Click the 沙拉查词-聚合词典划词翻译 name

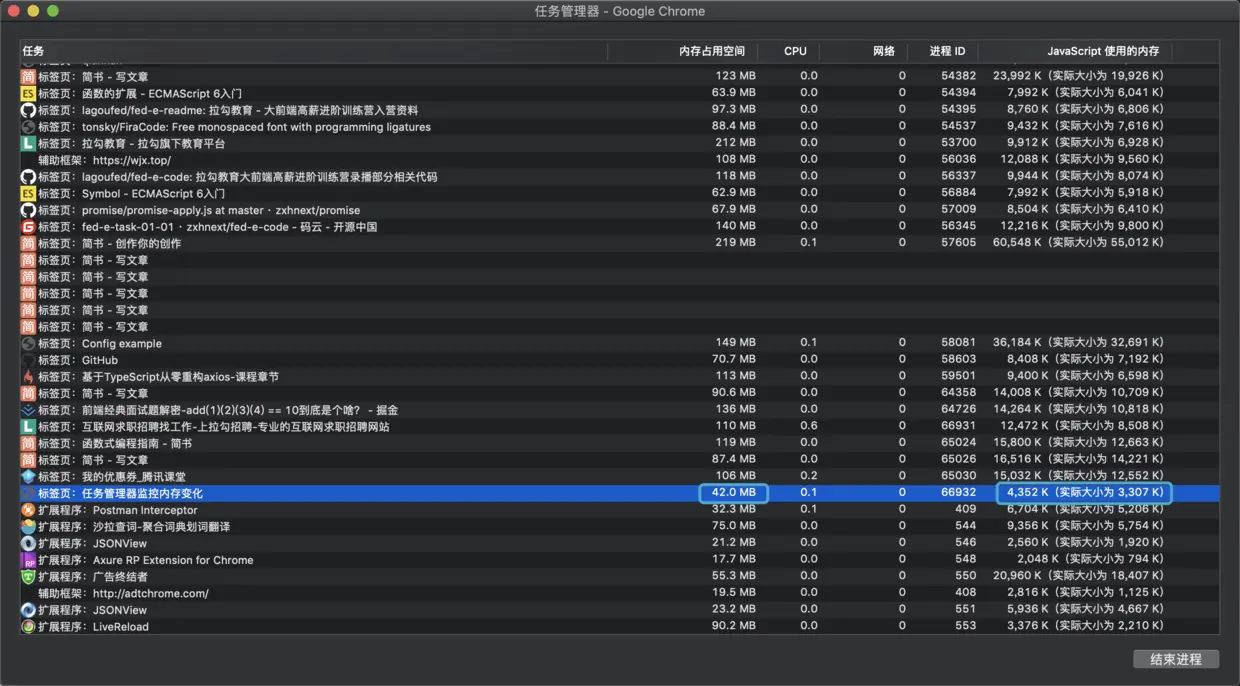click(x=161, y=526)
